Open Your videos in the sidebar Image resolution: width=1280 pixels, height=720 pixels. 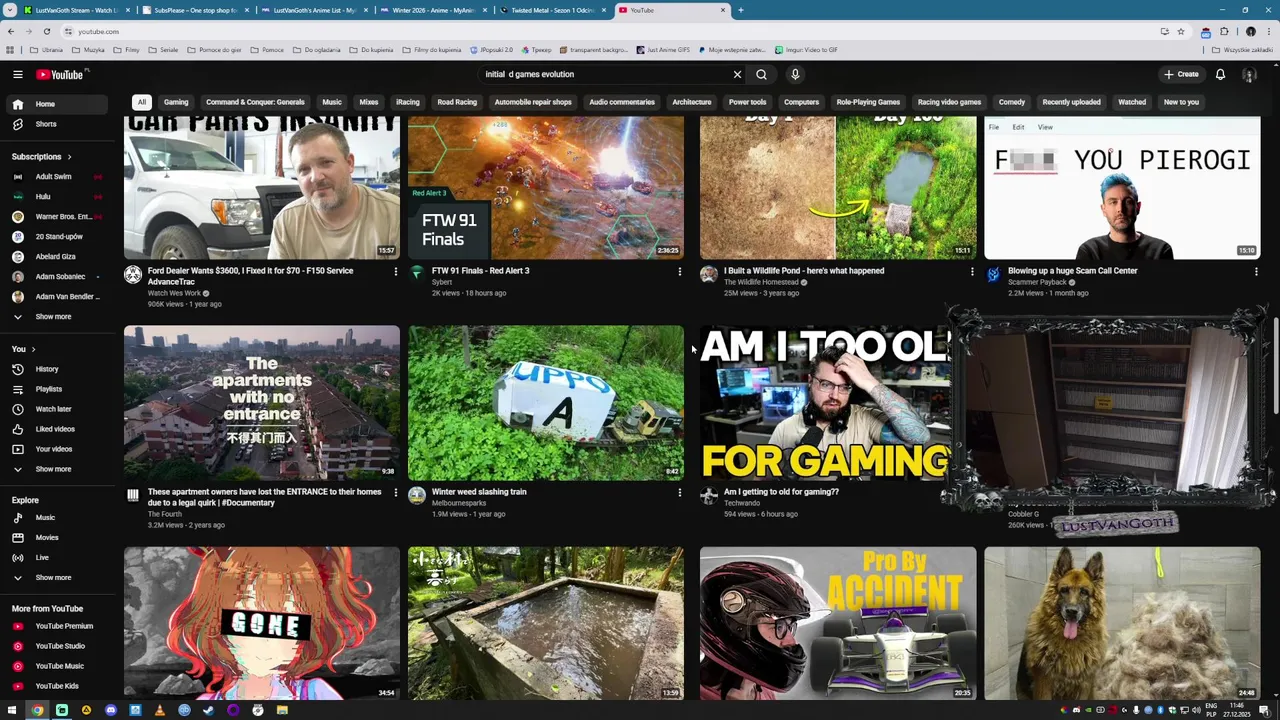(56, 449)
